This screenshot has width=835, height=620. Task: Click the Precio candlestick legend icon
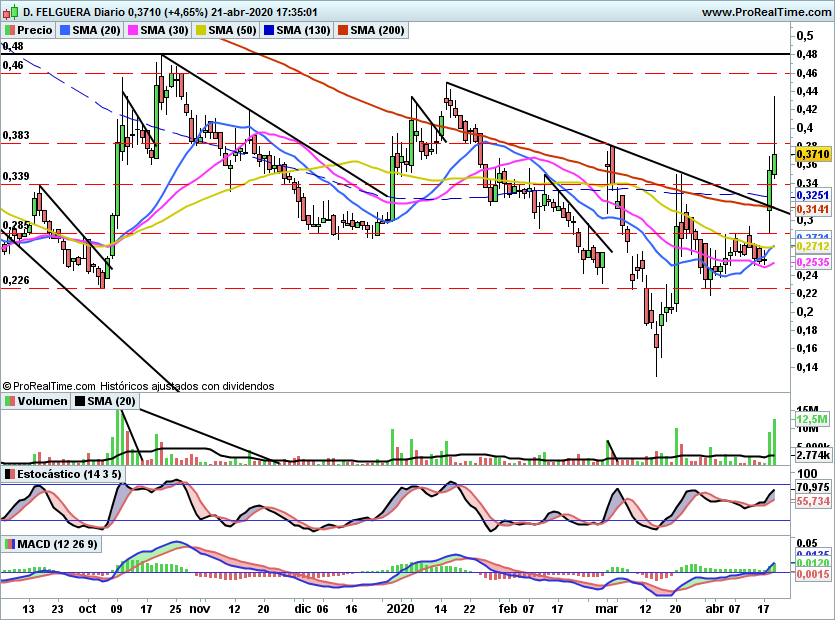(10, 30)
